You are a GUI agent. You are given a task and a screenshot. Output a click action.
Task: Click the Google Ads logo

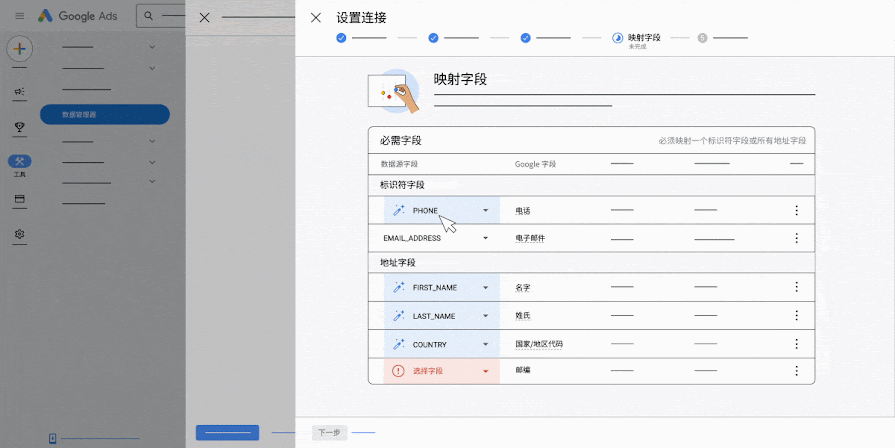tap(78, 16)
